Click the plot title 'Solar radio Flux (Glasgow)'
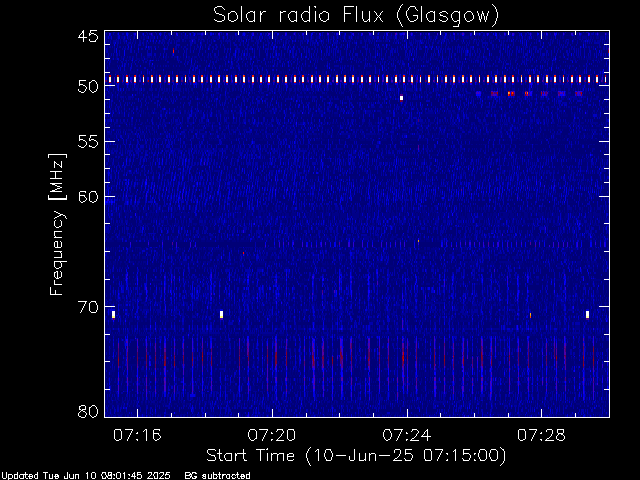This screenshot has height=480, width=640. coord(356,16)
